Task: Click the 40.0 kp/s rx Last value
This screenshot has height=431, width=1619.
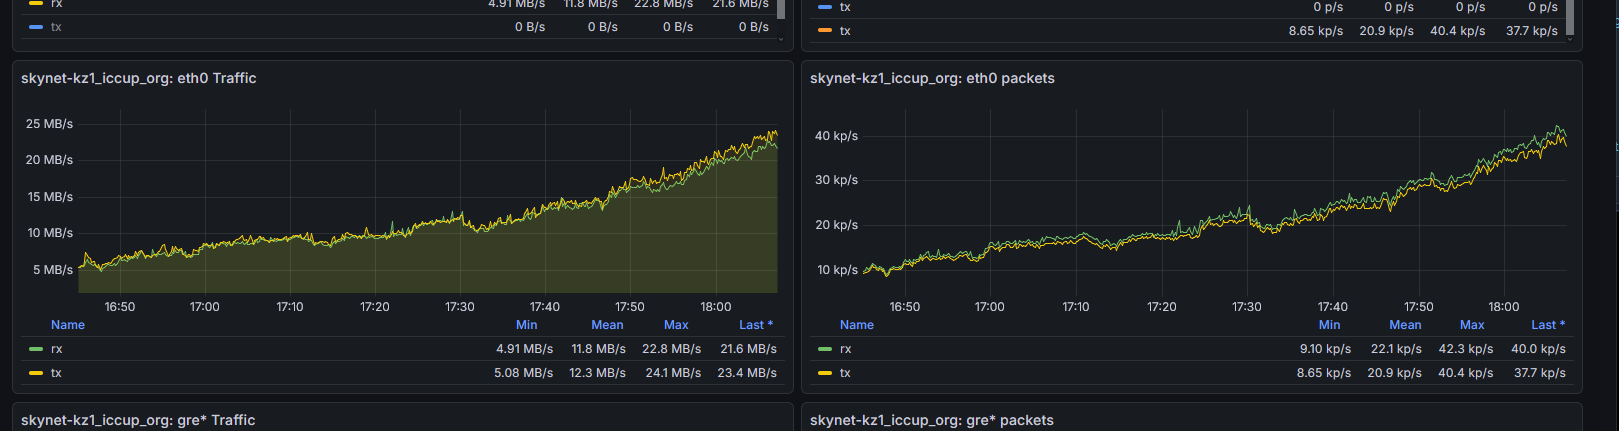Action: (1538, 349)
